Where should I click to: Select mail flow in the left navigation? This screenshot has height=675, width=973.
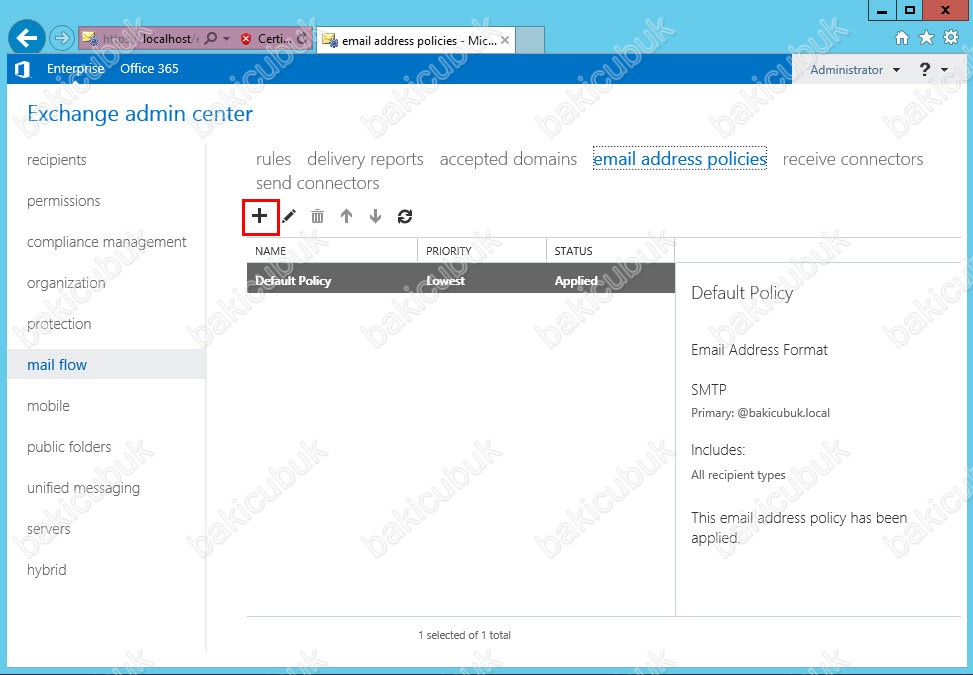pos(107,364)
